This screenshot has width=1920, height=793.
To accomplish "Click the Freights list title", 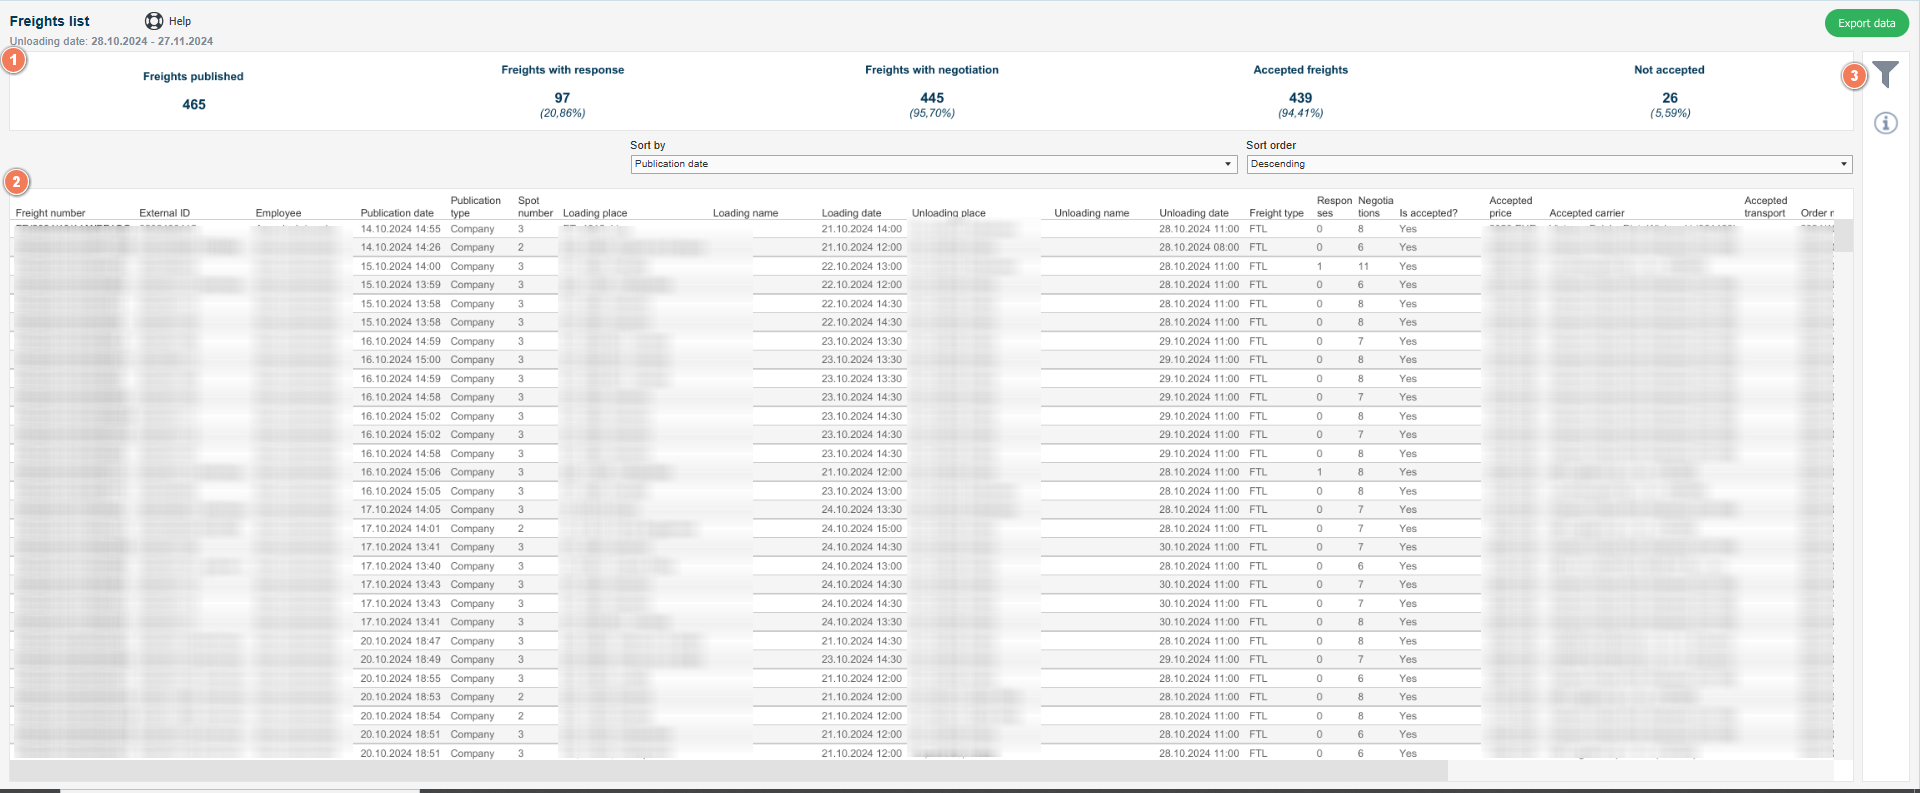I will 49,21.
